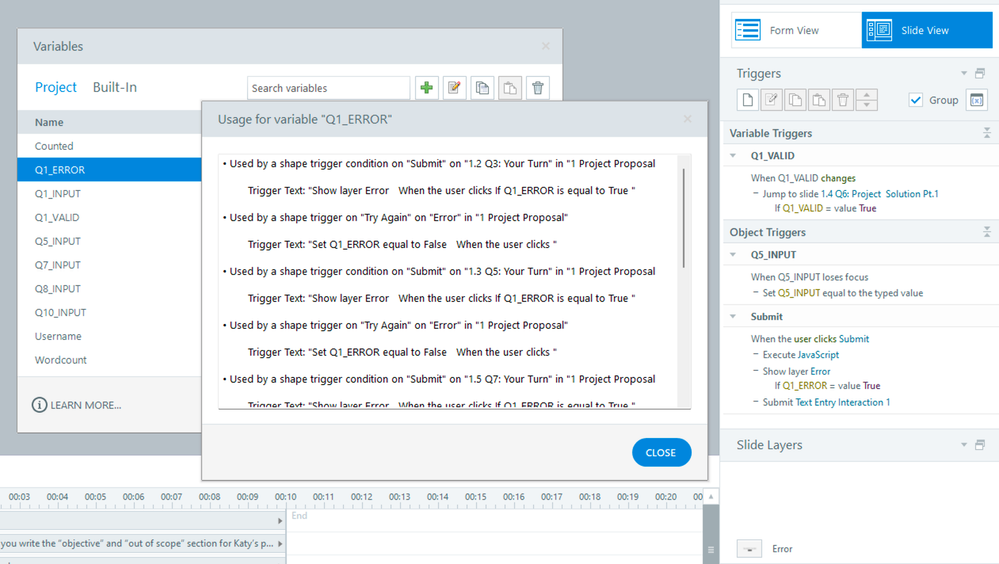Image resolution: width=999 pixels, height=564 pixels.
Task: Collapse the Q5_INPUT object trigger group
Action: (733, 254)
